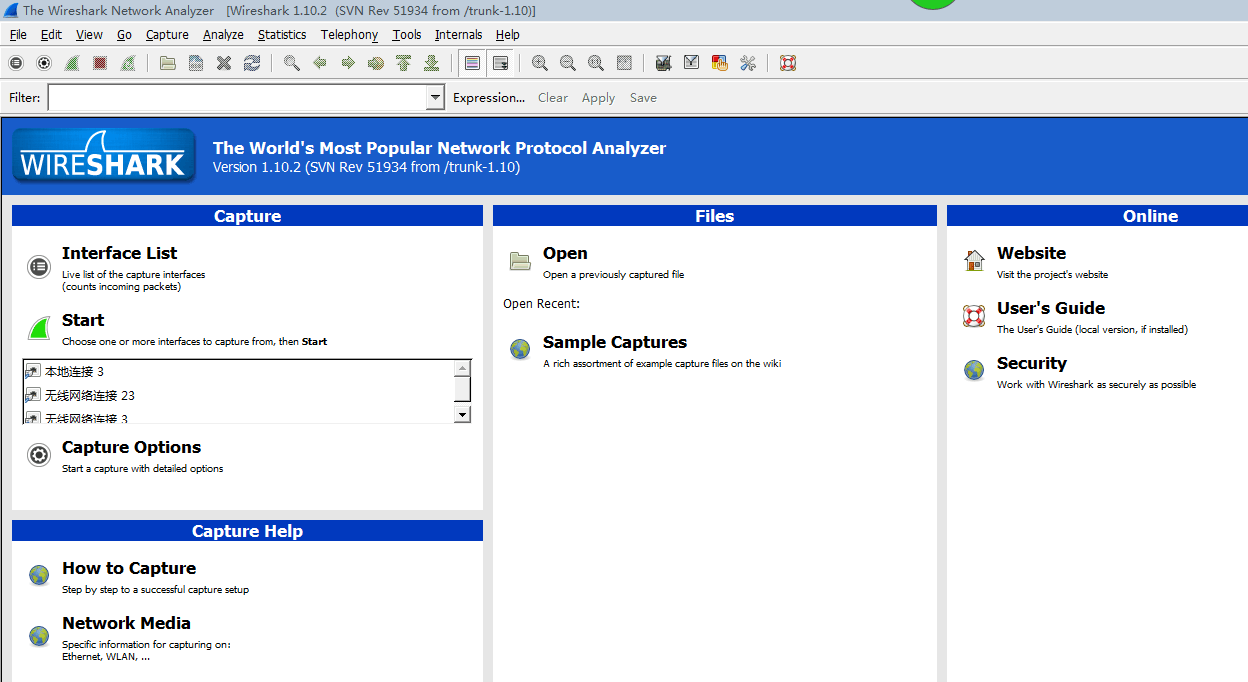Click Sample Captures link
1248x682 pixels.
(x=614, y=343)
